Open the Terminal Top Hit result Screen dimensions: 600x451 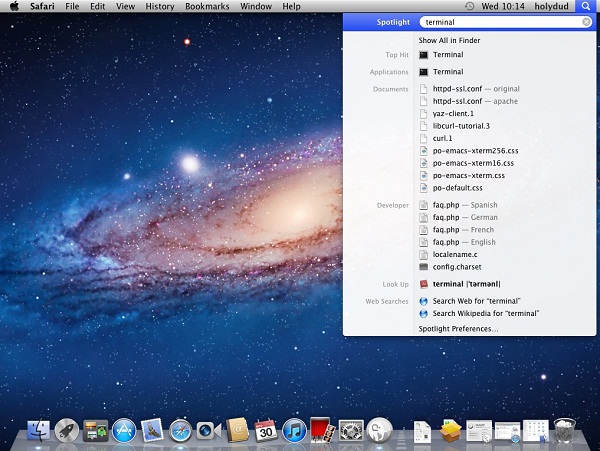pos(447,55)
